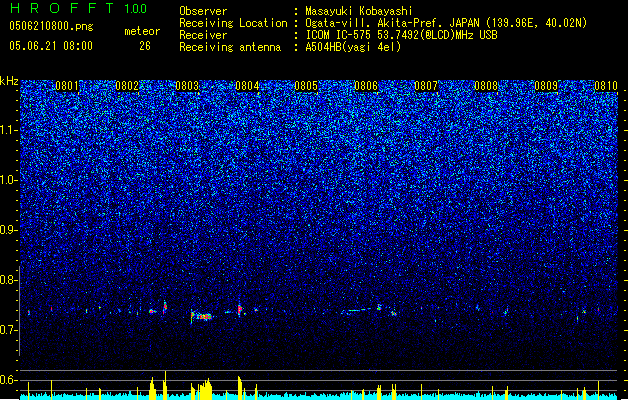Viewport: 629px width, 400px height.
Task: Click the version number 1.0.0
Action: pos(136,9)
